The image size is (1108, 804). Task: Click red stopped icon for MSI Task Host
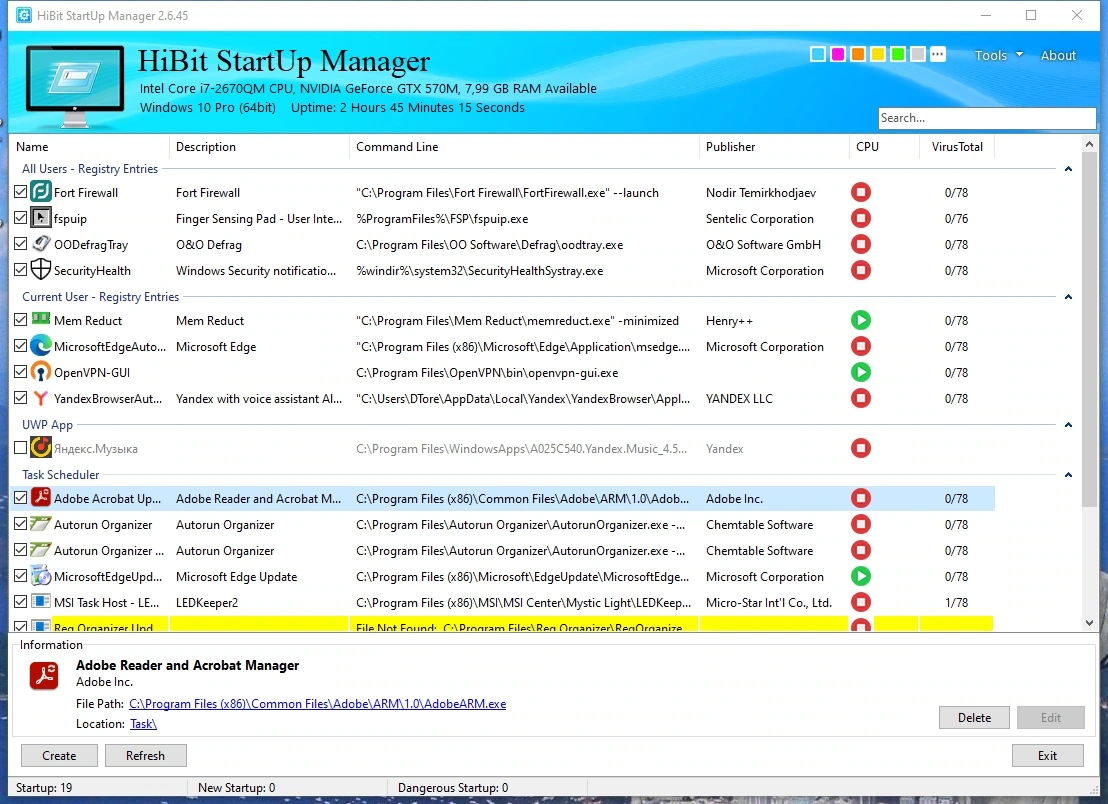click(x=861, y=602)
